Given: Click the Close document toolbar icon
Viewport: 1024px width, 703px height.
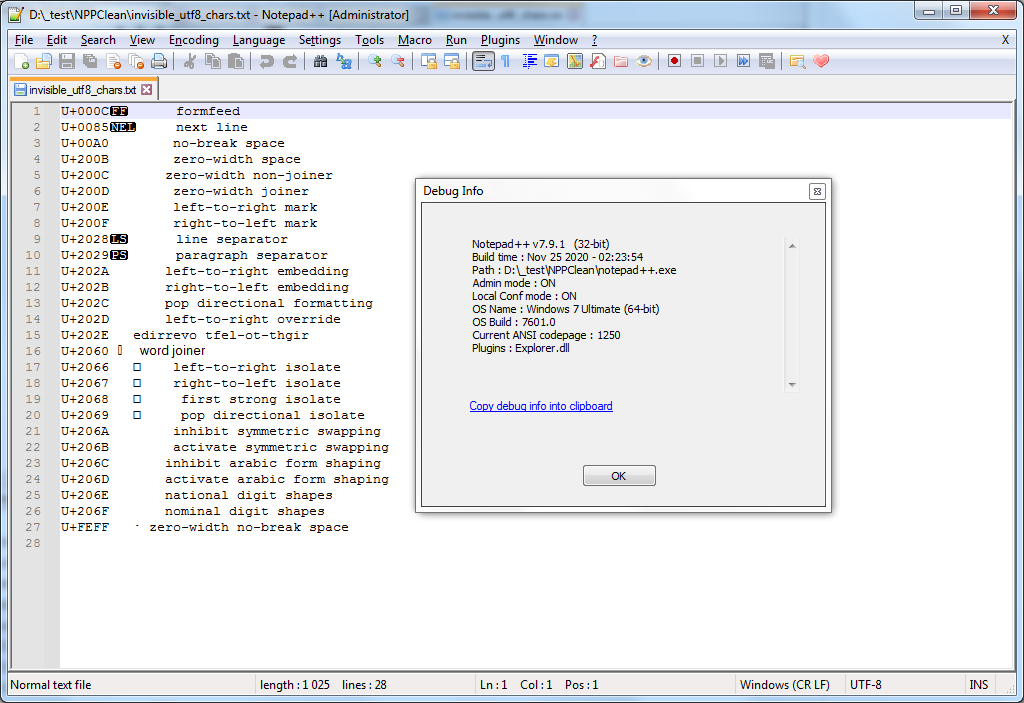Looking at the screenshot, I should (x=114, y=61).
